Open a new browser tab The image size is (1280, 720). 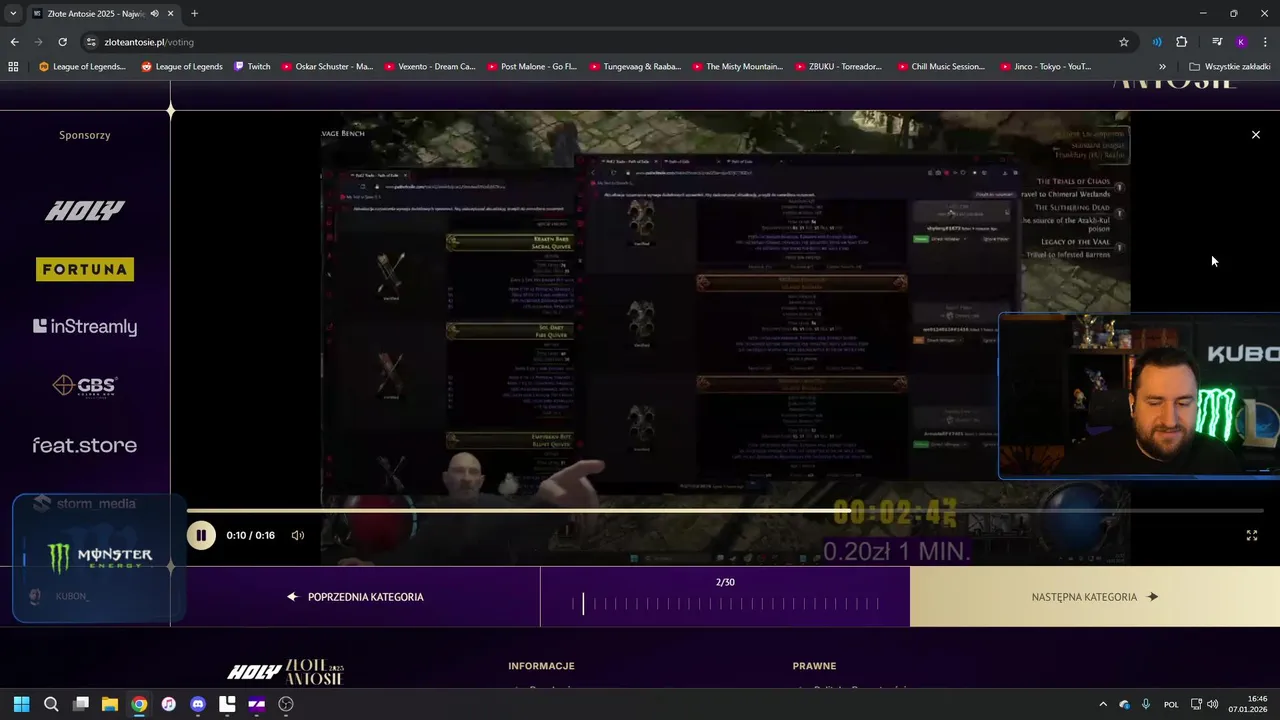[194, 13]
